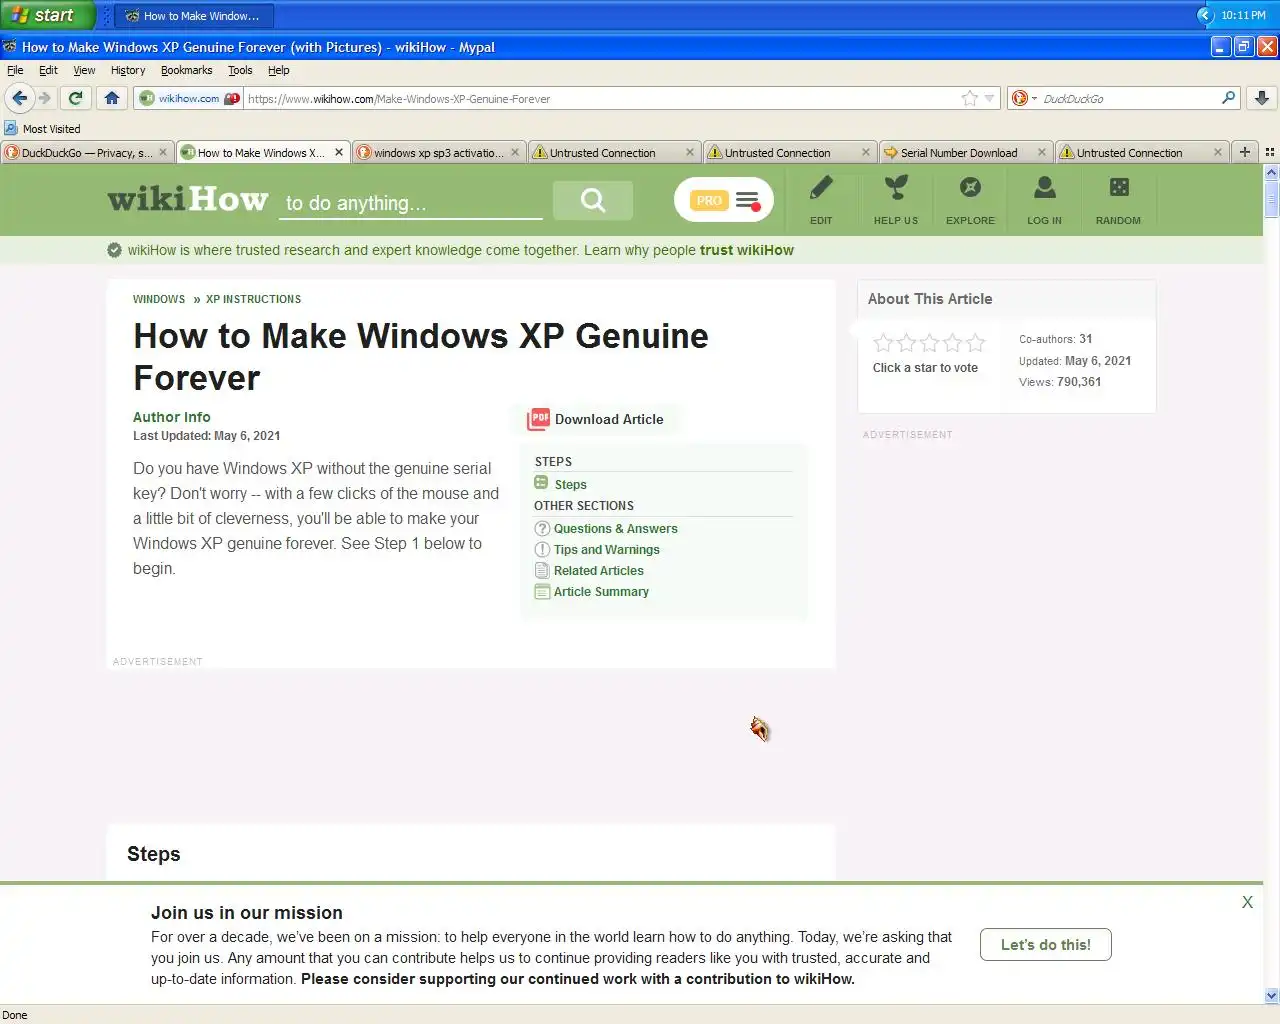Open the Tools menu

coord(240,70)
